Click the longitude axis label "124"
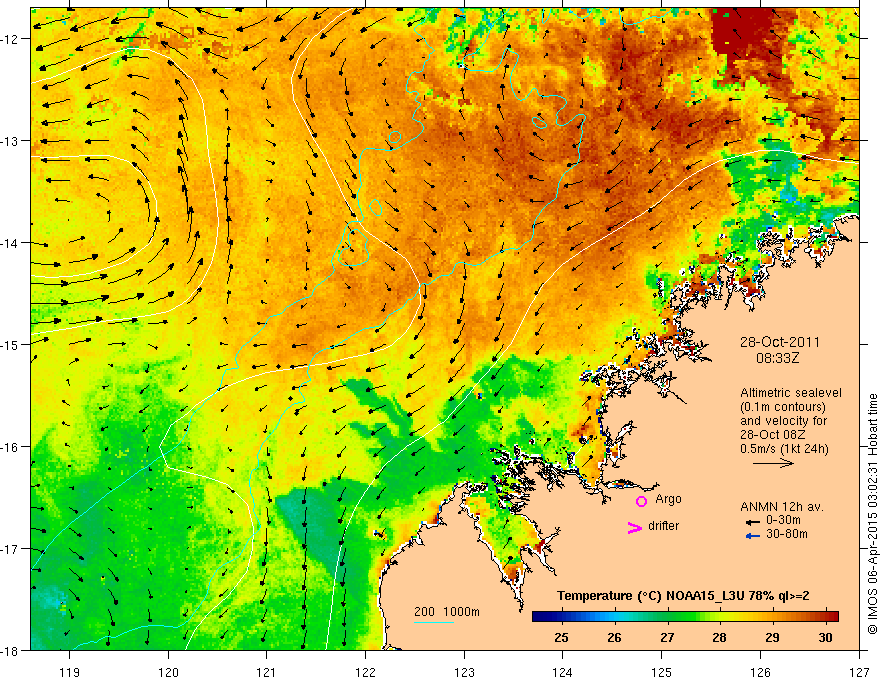Viewport: 880px width, 680px height. pyautogui.click(x=563, y=672)
